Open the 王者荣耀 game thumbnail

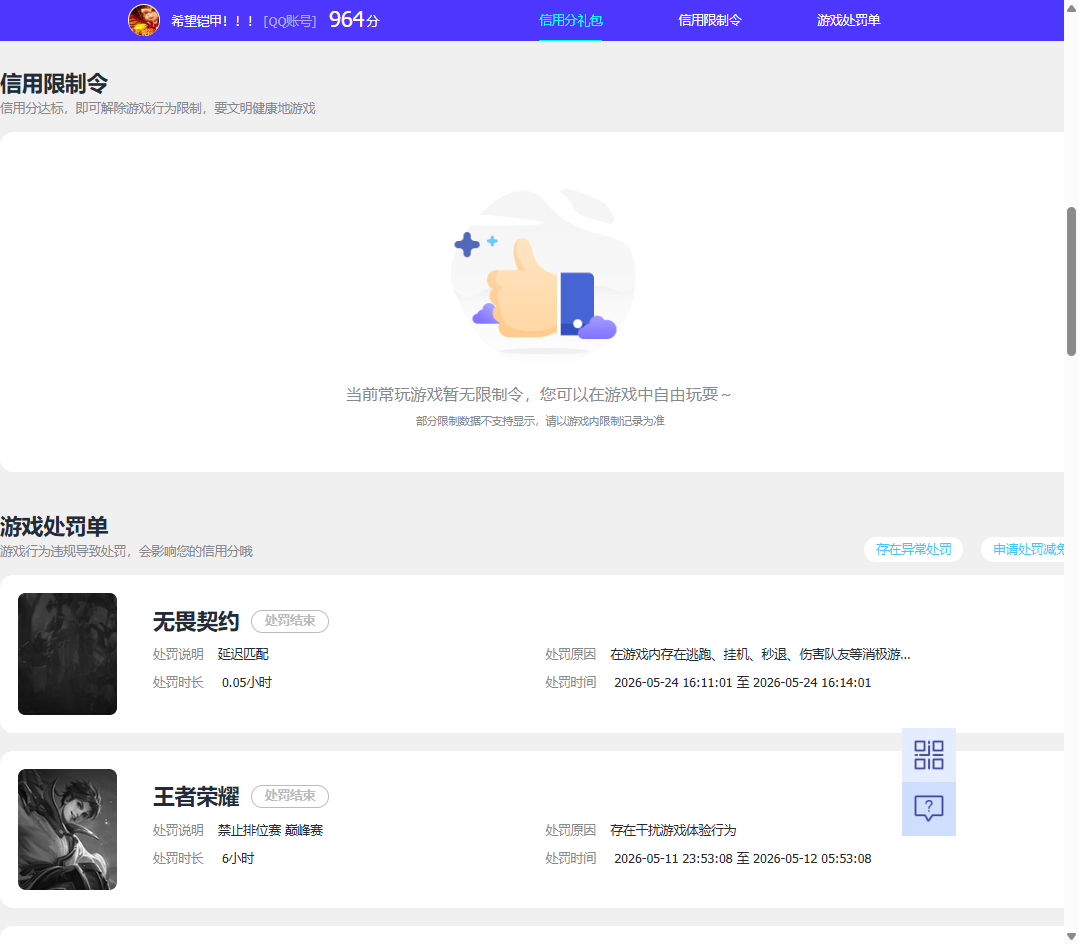click(67, 829)
